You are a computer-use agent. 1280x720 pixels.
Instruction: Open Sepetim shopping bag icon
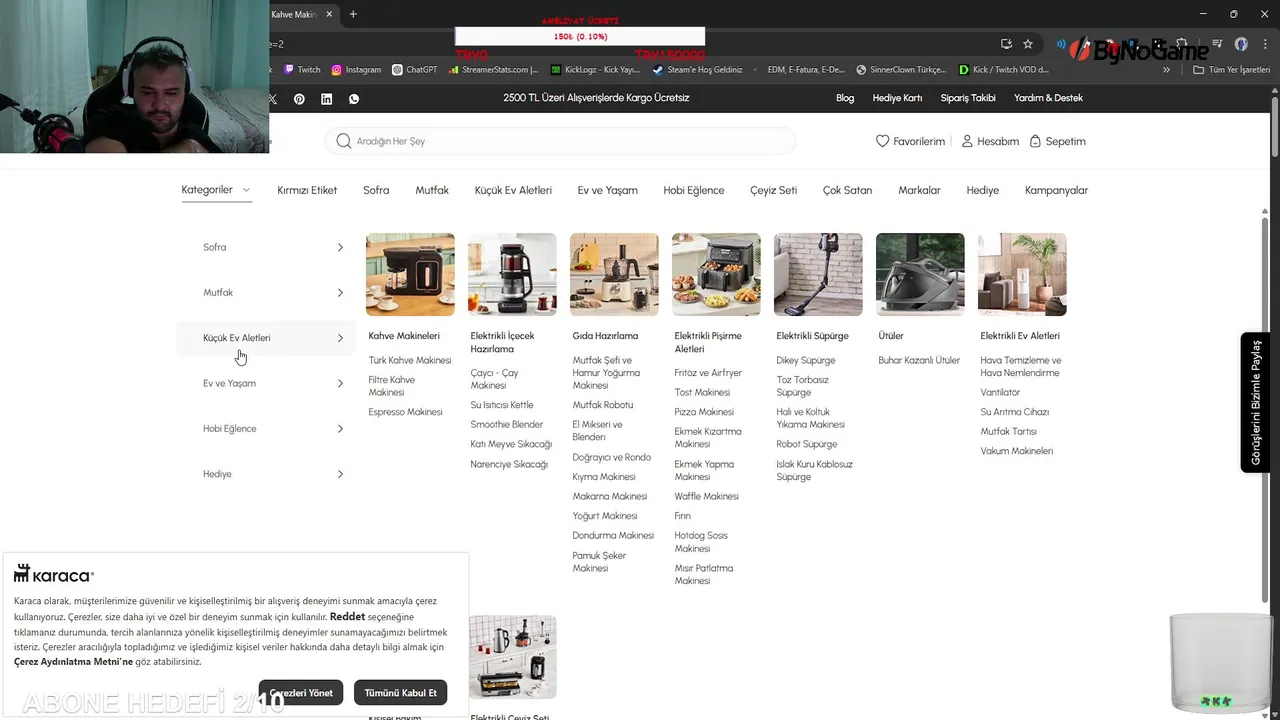coord(1035,141)
